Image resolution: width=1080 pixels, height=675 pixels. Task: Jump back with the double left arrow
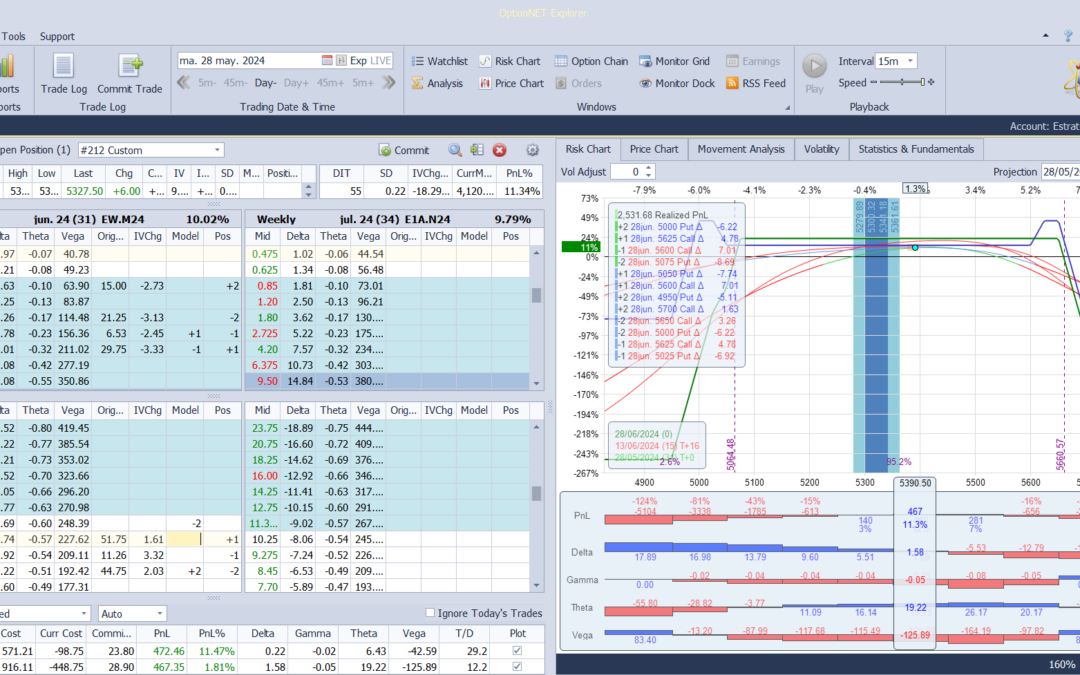pyautogui.click(x=183, y=83)
